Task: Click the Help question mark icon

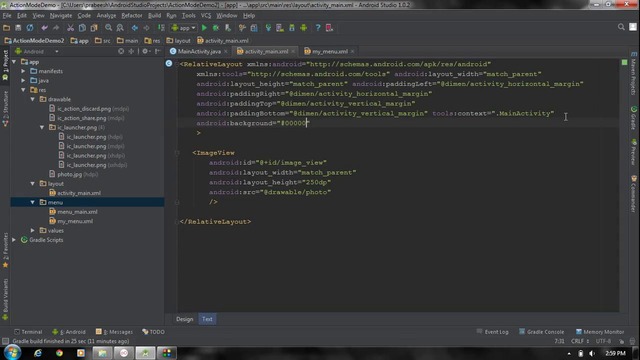Action: pyautogui.click(x=318, y=28)
